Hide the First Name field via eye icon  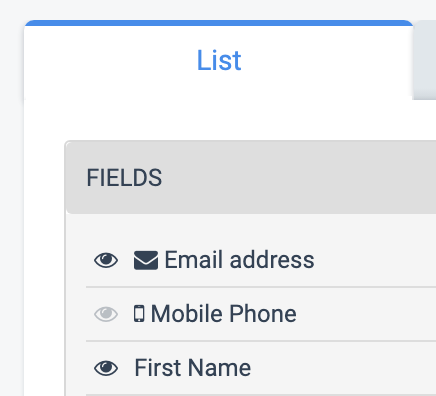pyautogui.click(x=106, y=368)
